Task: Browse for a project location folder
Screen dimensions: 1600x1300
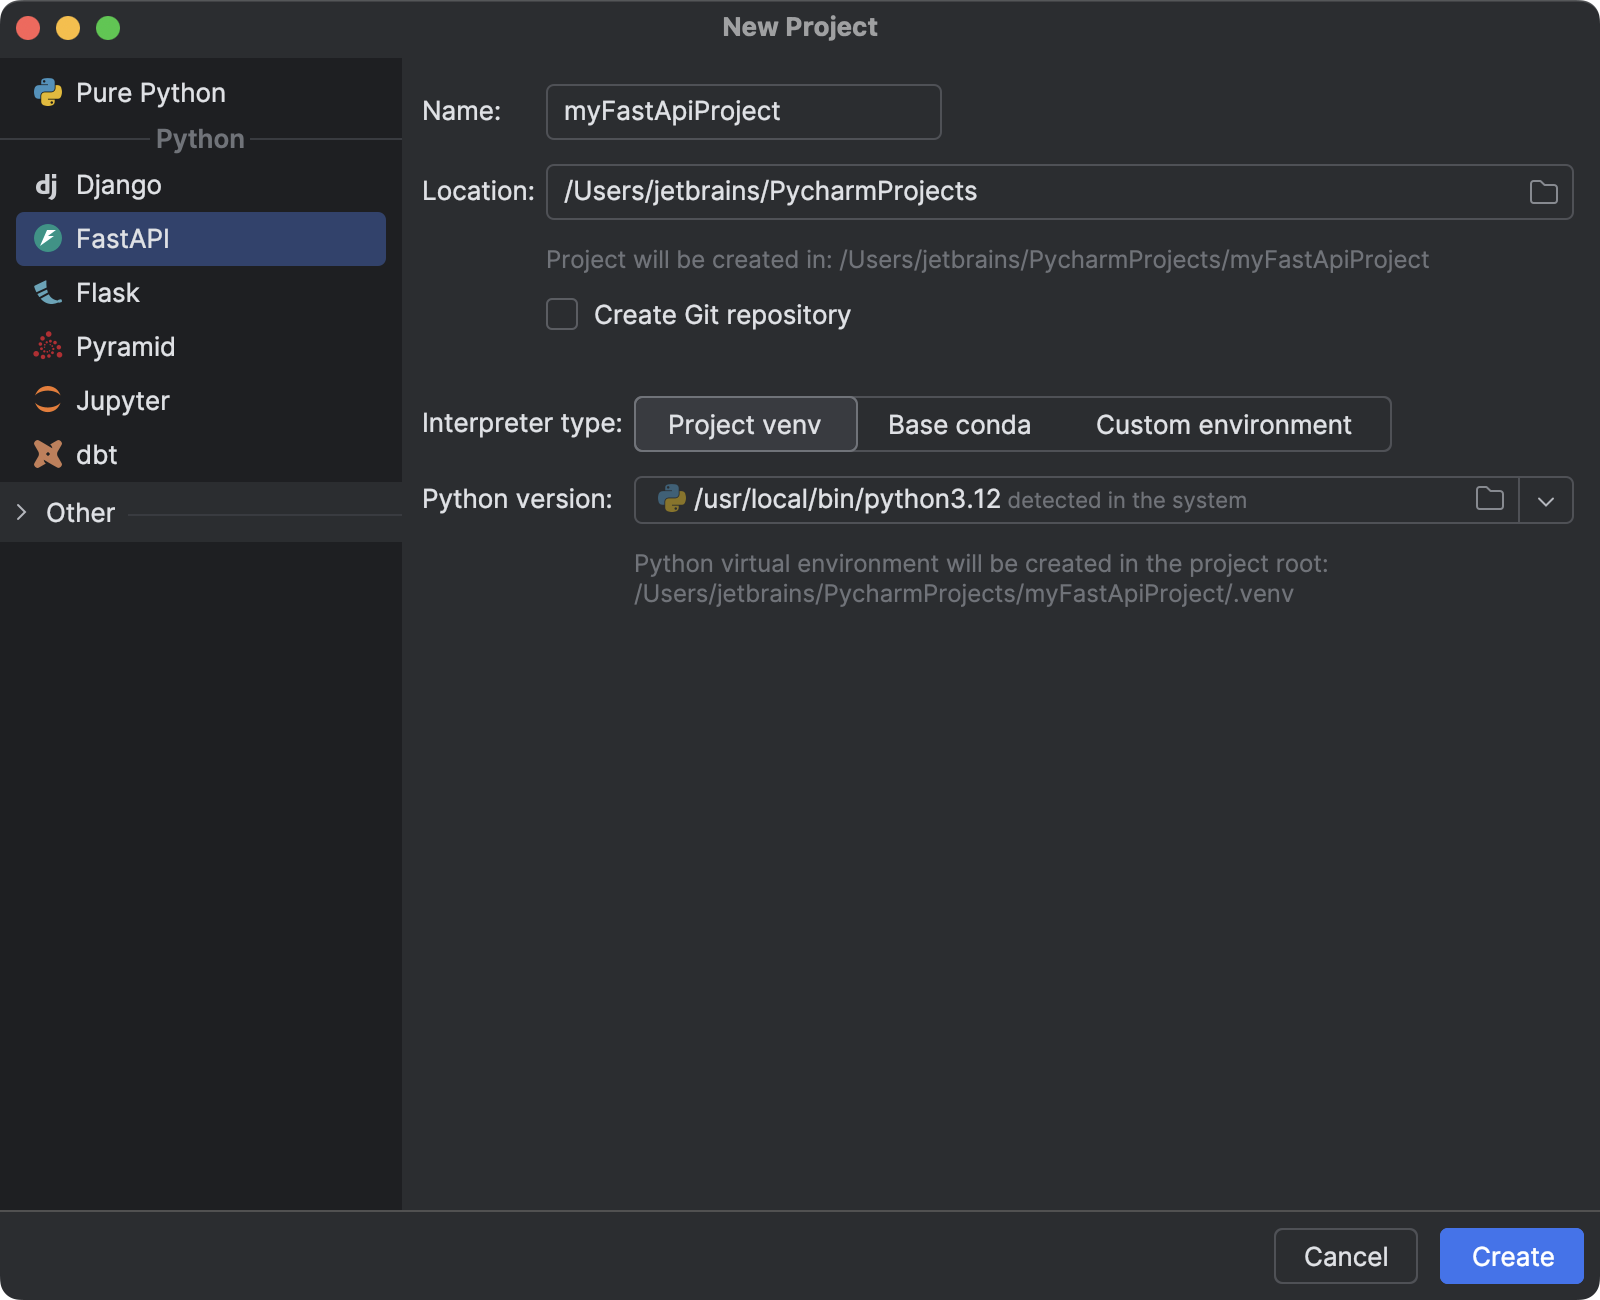Action: pos(1542,191)
